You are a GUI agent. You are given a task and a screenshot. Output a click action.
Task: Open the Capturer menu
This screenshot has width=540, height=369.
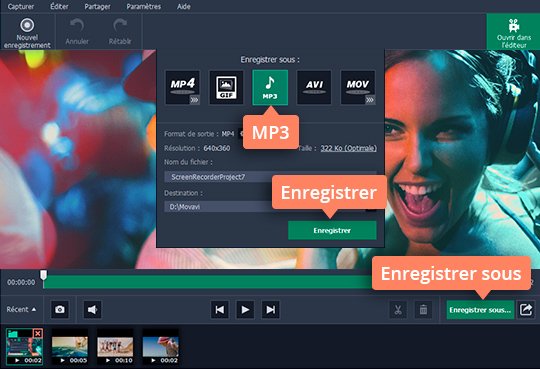pos(21,6)
